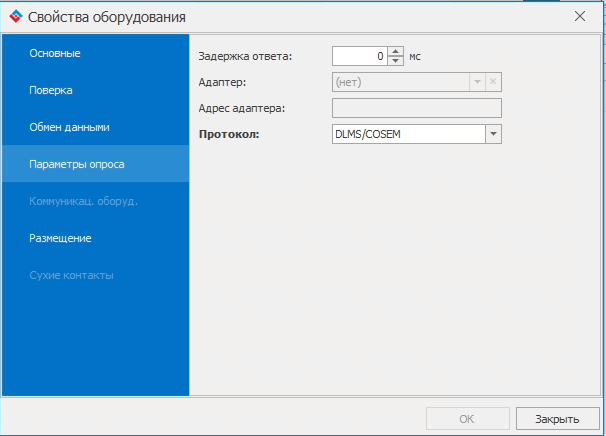Screen dimensions: 606x436
Task: Click the Адрес адаптера text field
Action: [416, 108]
